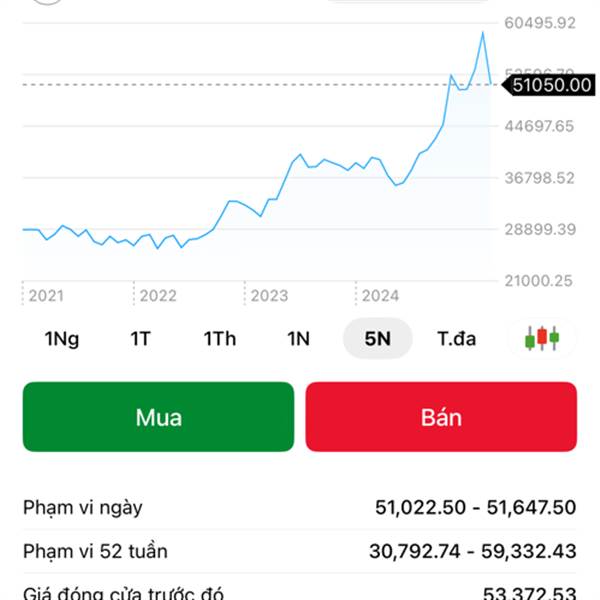Click the 51050.00 current price tag

[x=551, y=85]
